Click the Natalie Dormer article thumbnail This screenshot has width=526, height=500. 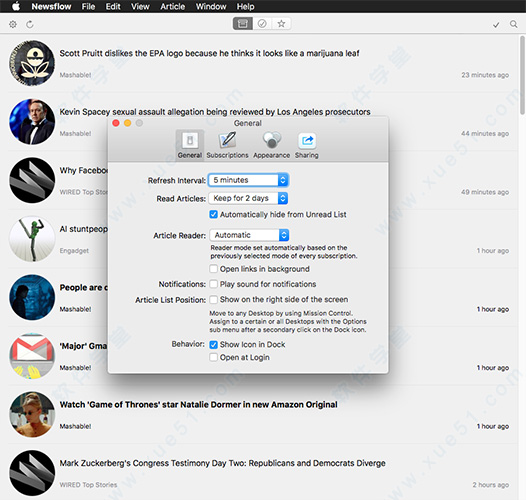(x=32, y=414)
